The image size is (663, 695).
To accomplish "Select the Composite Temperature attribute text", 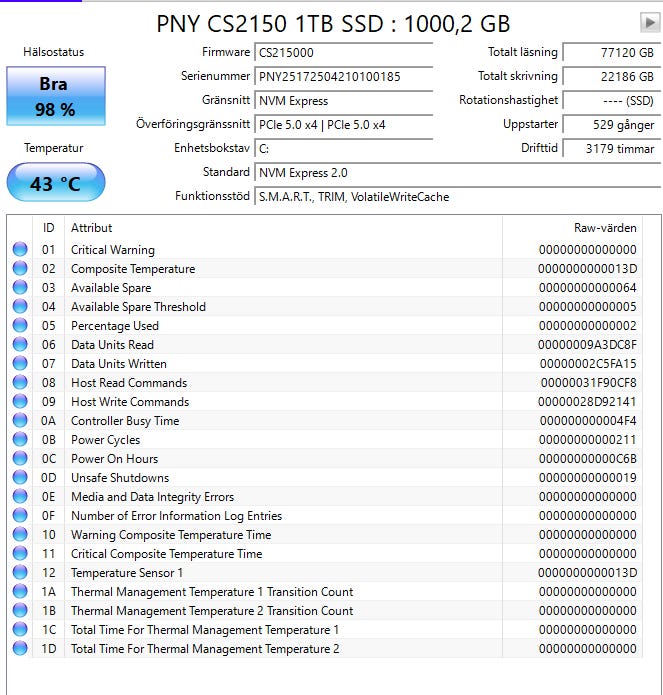I will coord(133,269).
